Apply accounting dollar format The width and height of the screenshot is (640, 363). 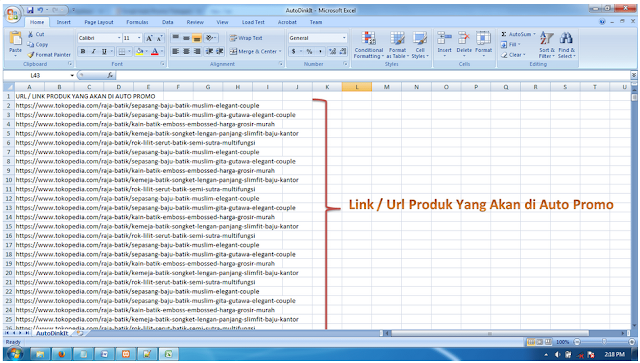(x=293, y=51)
